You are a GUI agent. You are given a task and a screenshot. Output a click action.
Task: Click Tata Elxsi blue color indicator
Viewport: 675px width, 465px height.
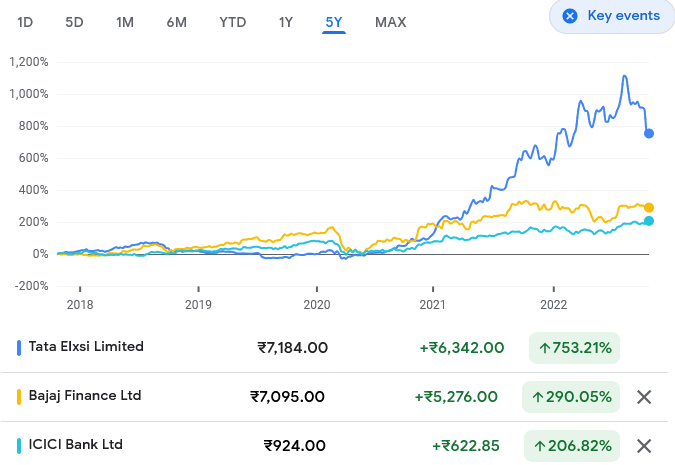(20, 347)
